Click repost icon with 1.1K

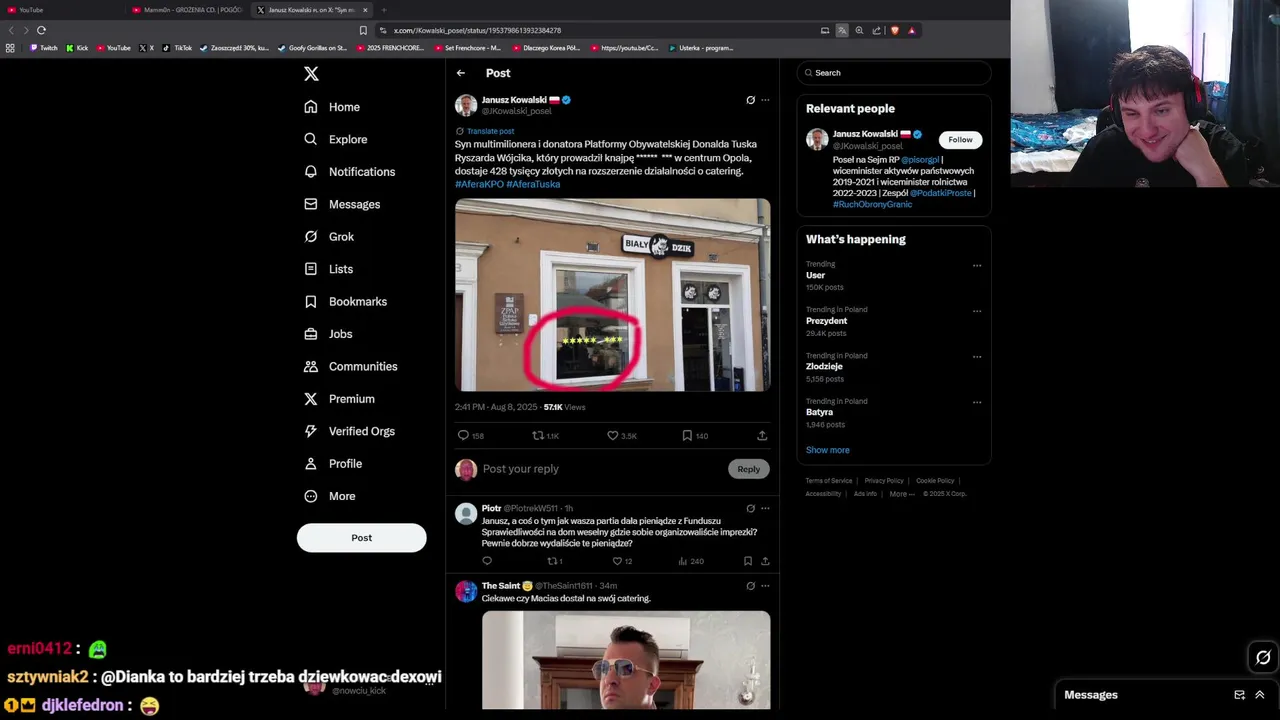click(x=538, y=436)
